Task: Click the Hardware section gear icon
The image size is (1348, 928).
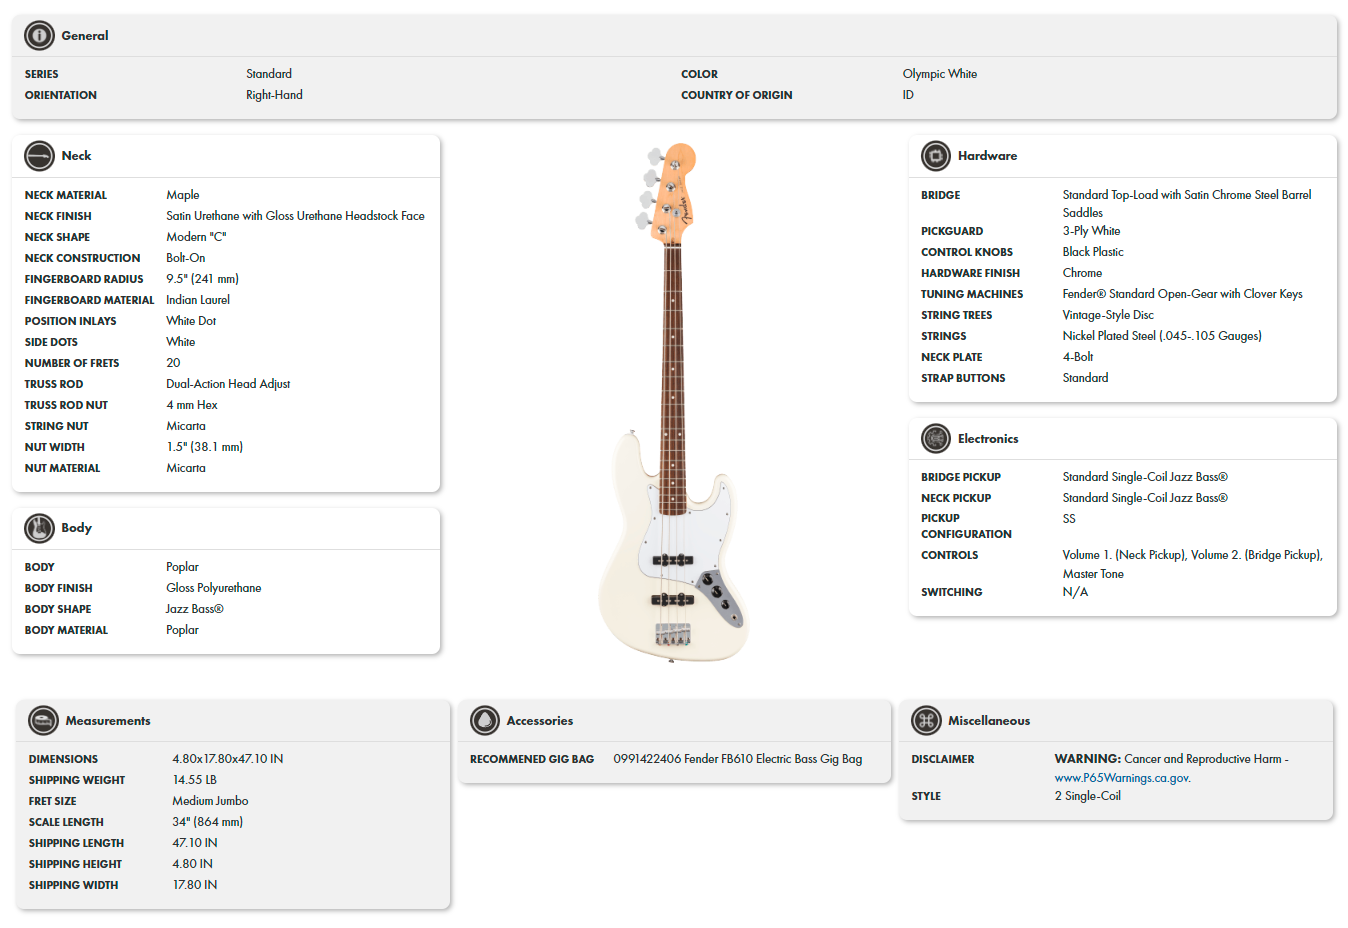Action: pyautogui.click(x=935, y=156)
